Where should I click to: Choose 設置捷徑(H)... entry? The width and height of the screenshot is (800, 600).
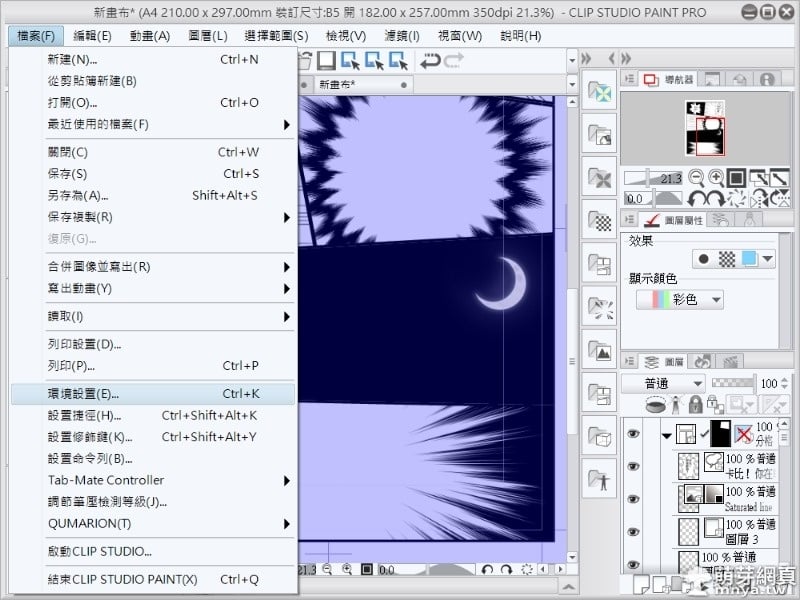coord(153,416)
